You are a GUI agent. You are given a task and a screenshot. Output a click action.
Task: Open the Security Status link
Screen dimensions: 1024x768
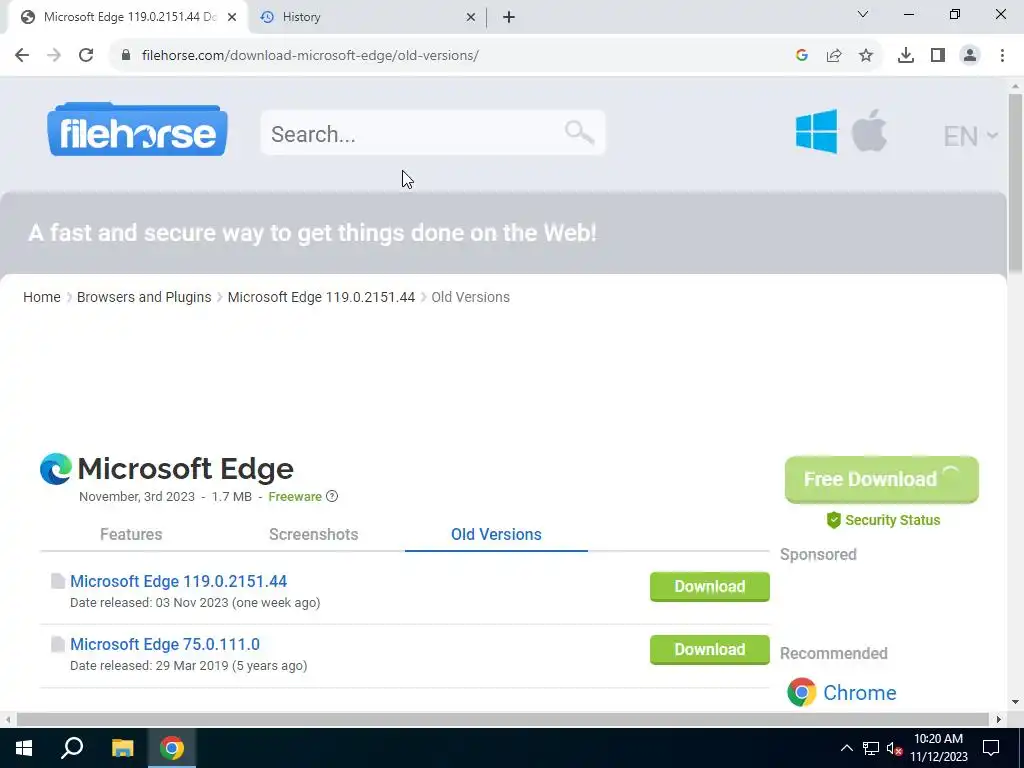pyautogui.click(x=883, y=520)
